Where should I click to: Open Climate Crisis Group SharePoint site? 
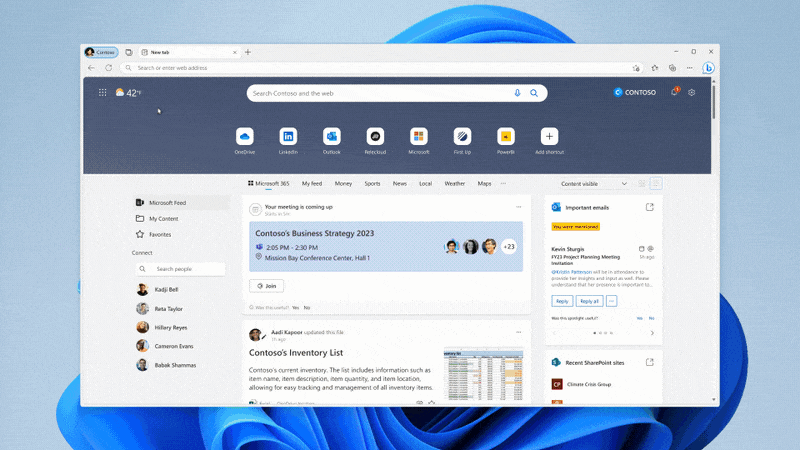582,384
